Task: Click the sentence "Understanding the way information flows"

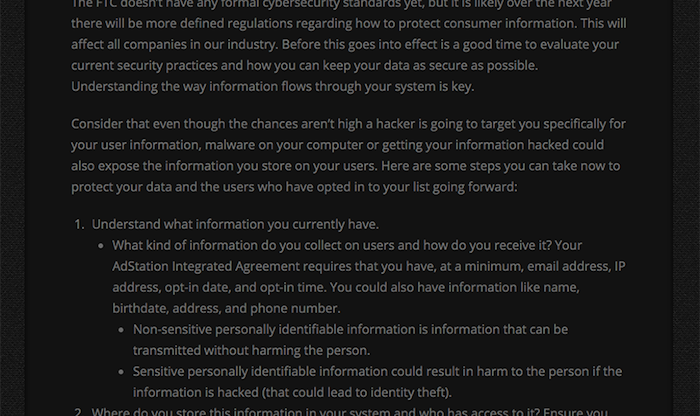Action: point(272,86)
